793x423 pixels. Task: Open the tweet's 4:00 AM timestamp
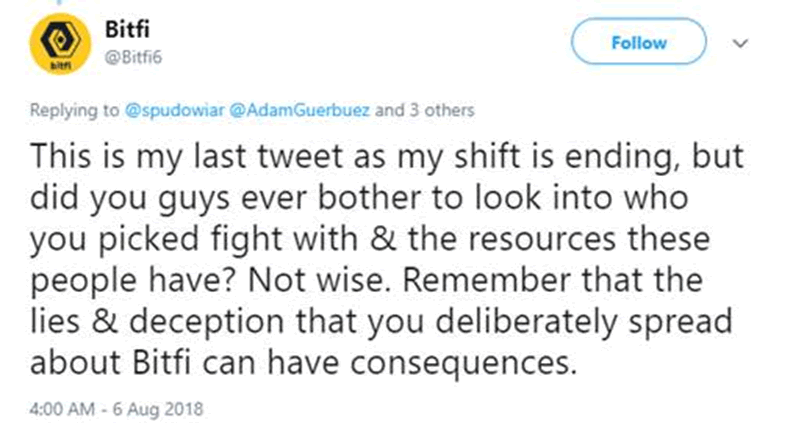[62, 409]
